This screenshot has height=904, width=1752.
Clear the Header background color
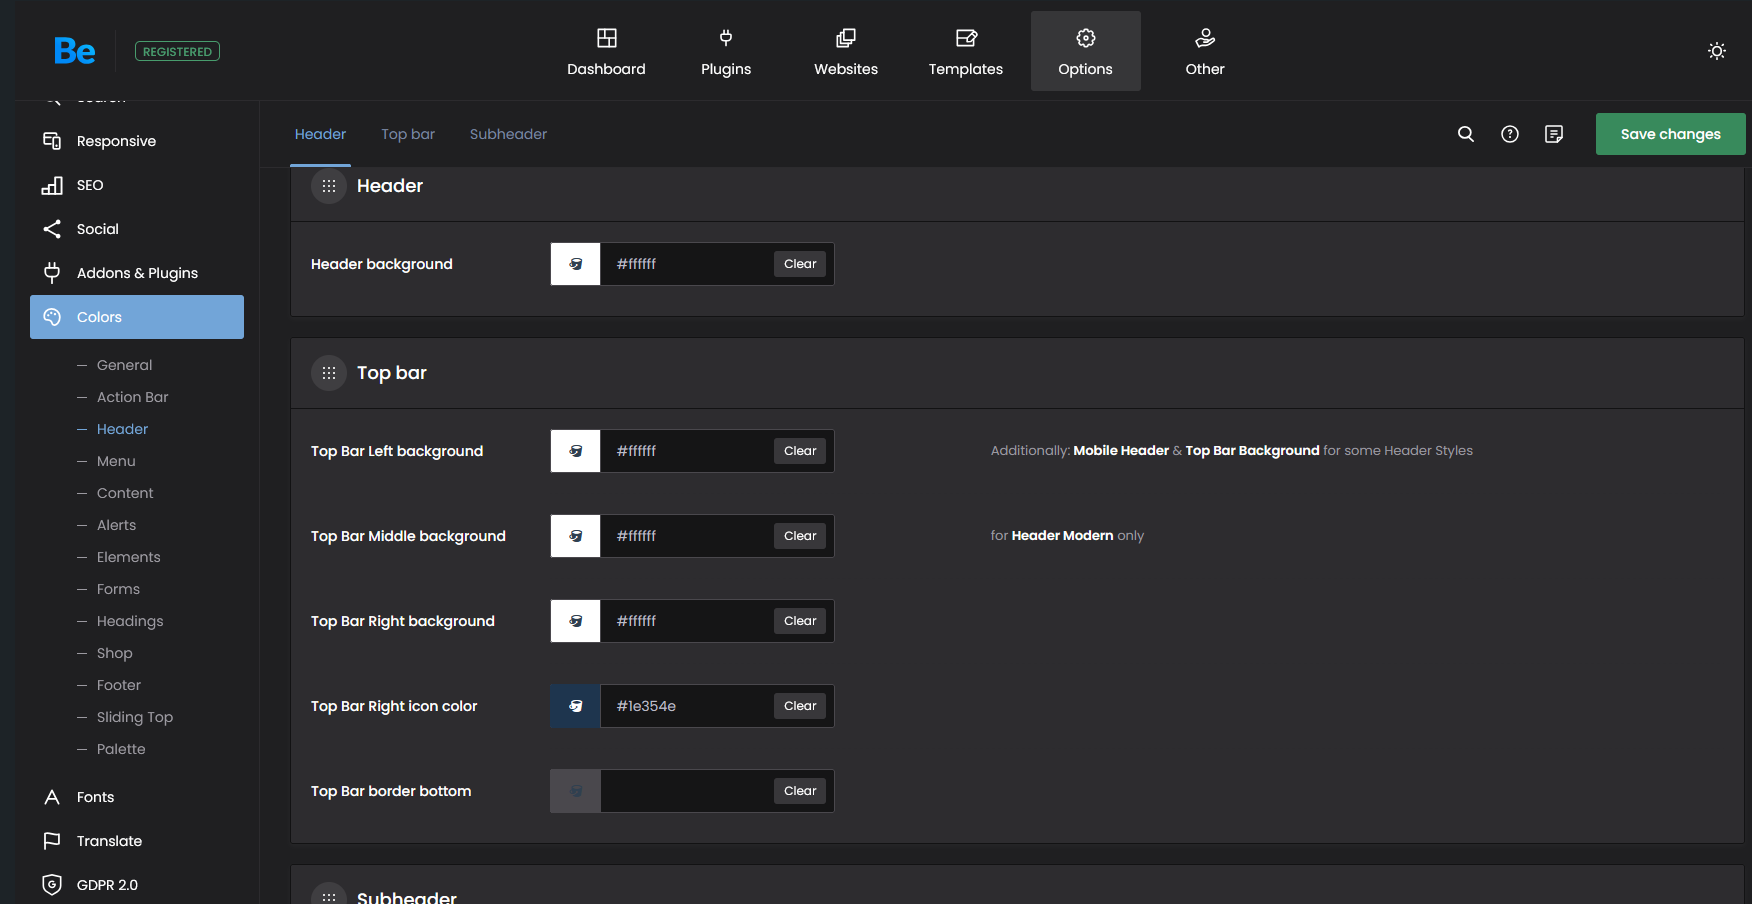coord(800,264)
